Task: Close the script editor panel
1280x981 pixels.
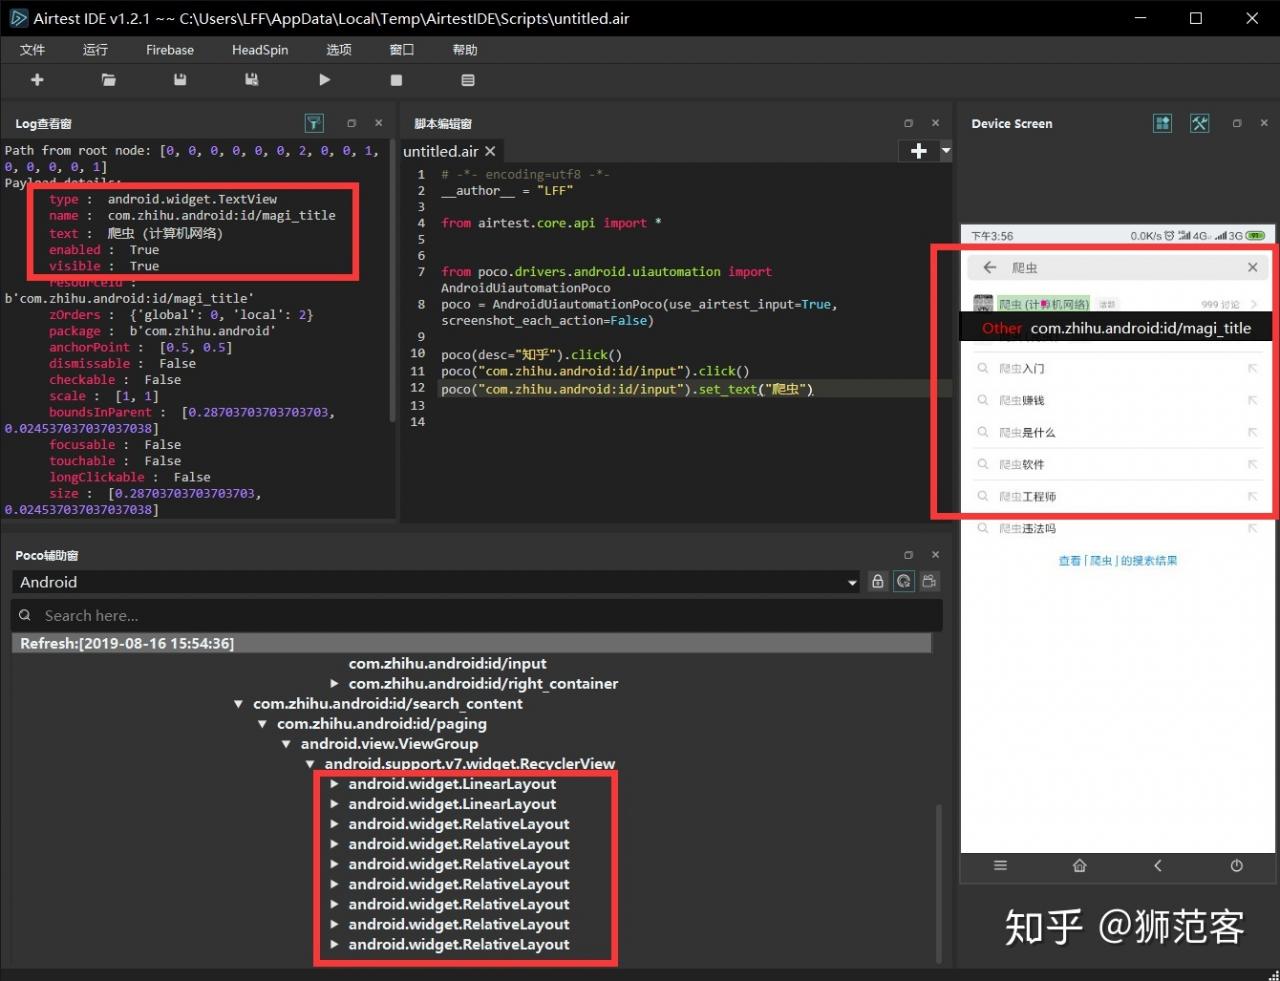Action: point(935,123)
